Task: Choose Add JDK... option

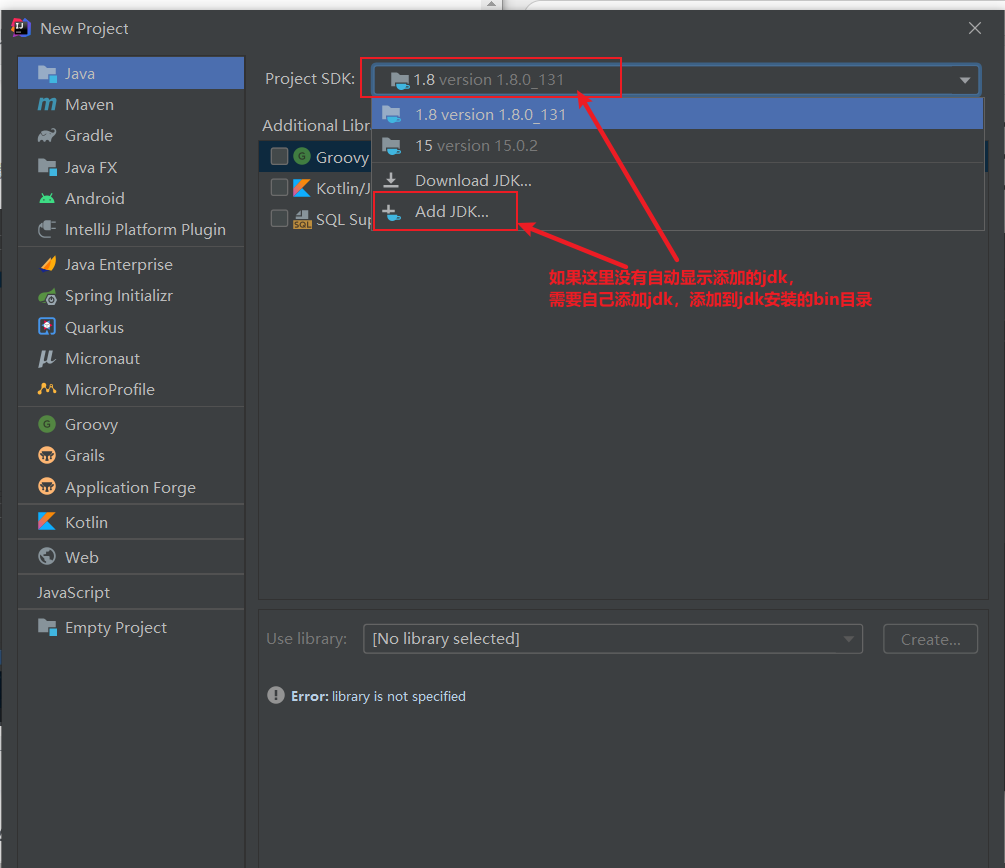Action: tap(677, 212)
